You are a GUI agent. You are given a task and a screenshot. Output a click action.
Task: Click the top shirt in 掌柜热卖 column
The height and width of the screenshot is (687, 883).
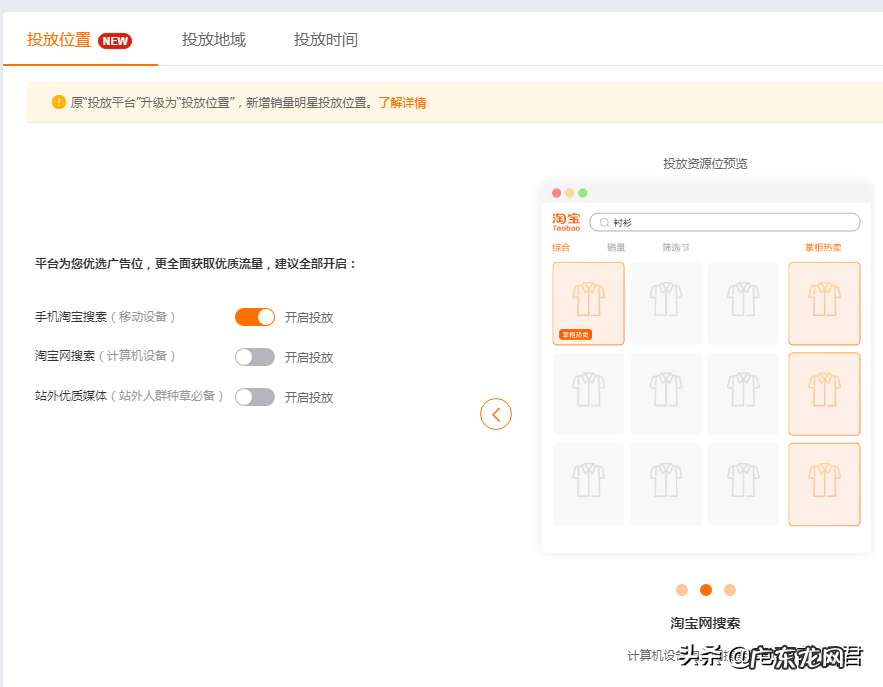(824, 303)
